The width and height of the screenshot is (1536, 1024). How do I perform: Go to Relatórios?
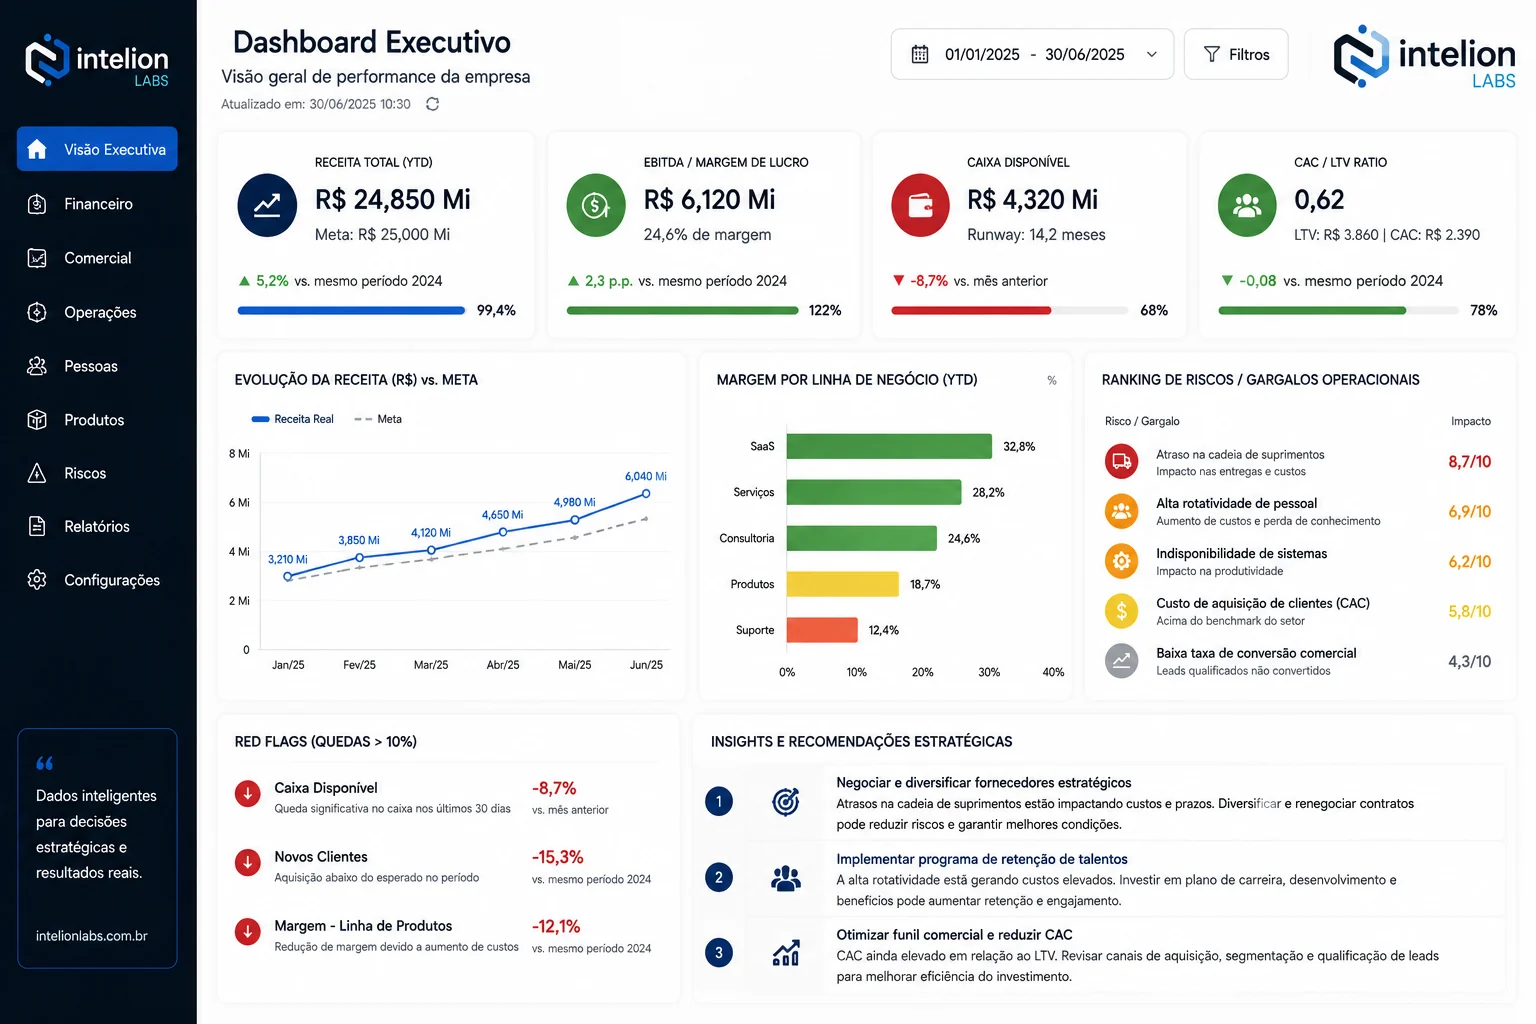97,526
